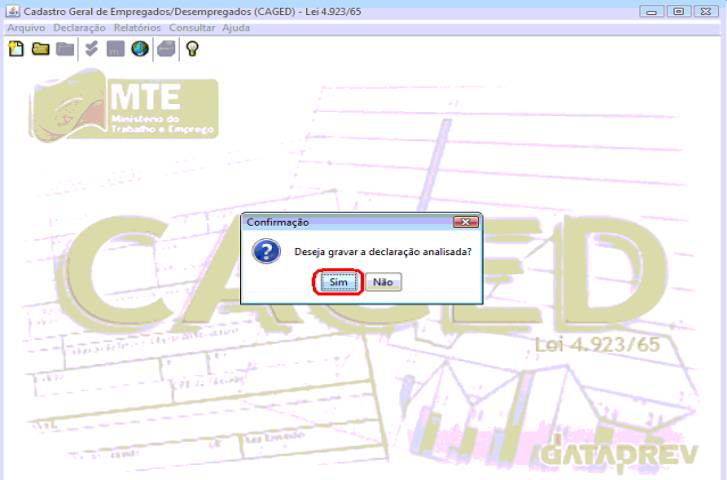Open the Arquivo menu

click(26, 28)
